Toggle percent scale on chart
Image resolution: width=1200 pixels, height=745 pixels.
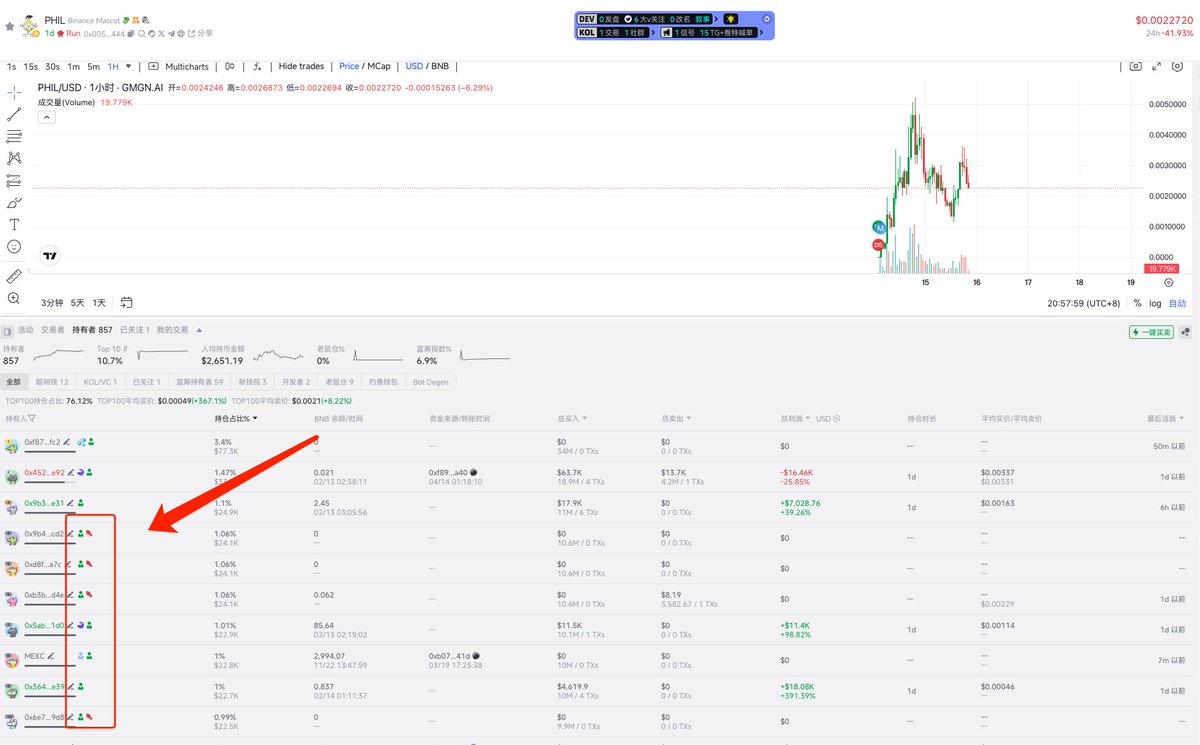point(1137,303)
